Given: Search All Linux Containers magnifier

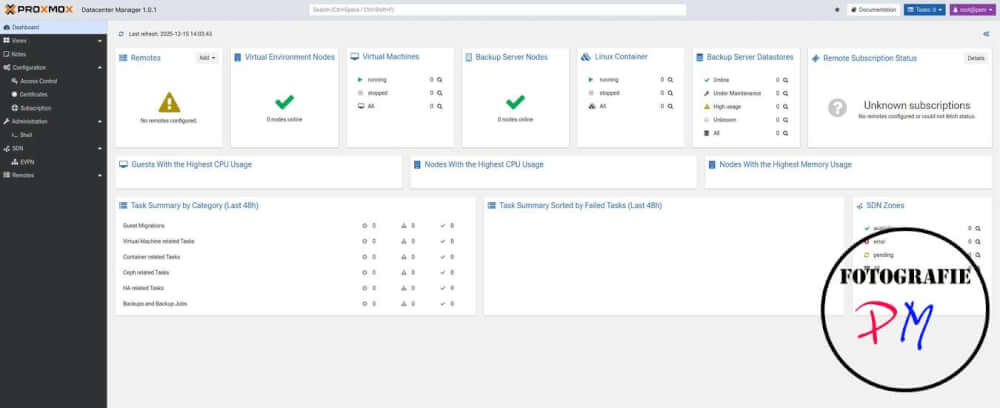Looking at the screenshot, I should tap(670, 106).
